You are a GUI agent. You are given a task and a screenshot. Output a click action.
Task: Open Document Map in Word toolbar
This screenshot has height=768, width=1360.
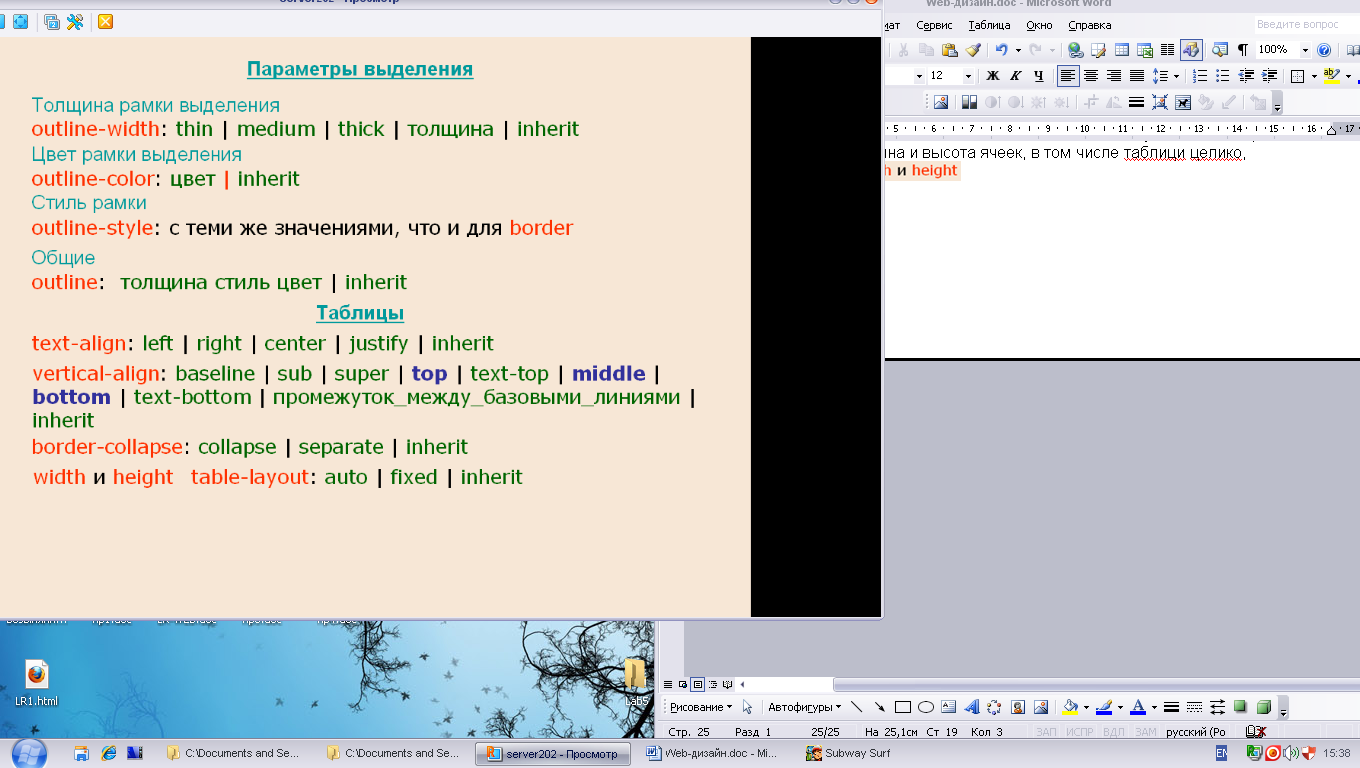[x=1220, y=50]
